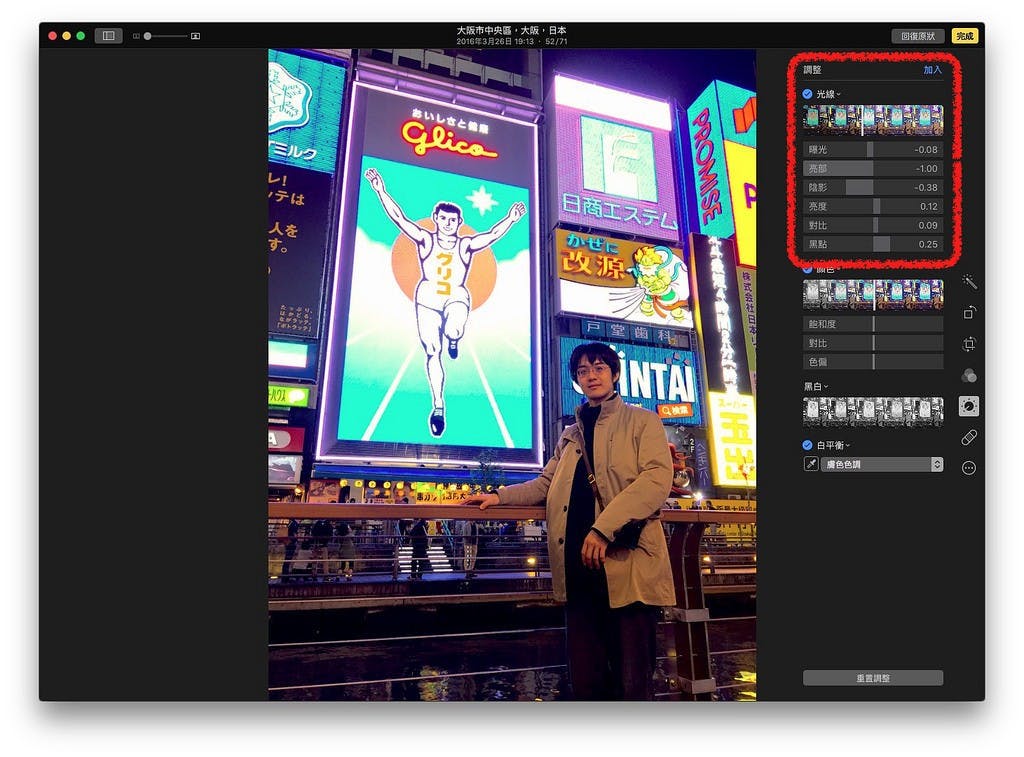
Task: Click the 亮度 slider
Action: pyautogui.click(x=873, y=206)
